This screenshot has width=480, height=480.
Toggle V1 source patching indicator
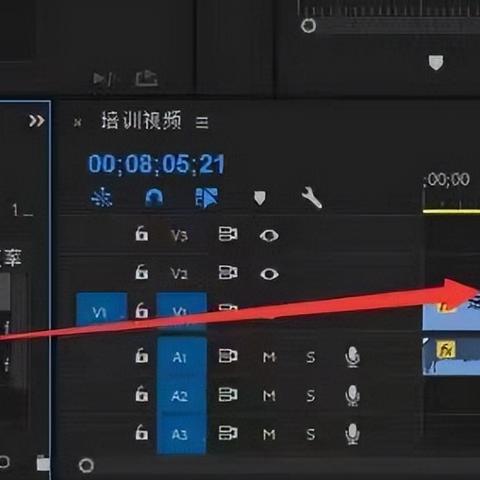(x=102, y=310)
